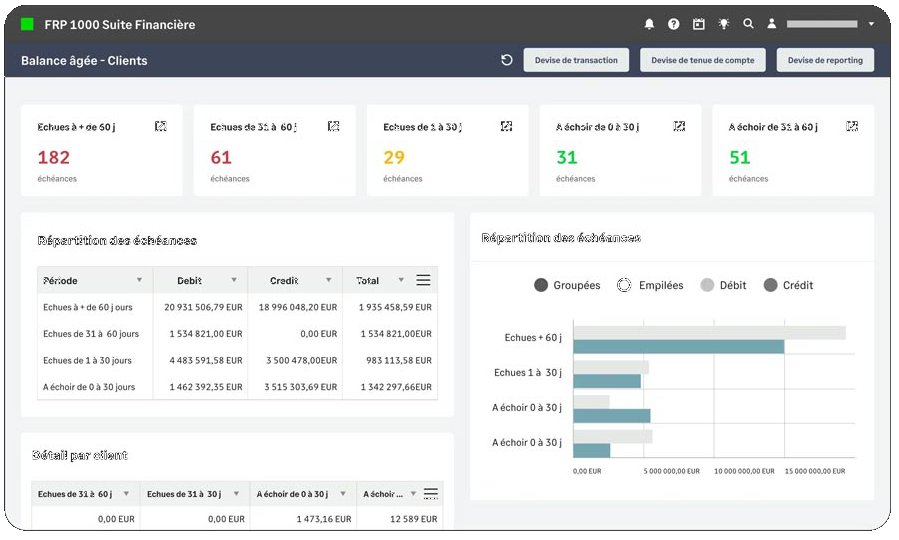Toggle the Débit series in legend
The image size is (899, 540).
click(724, 285)
